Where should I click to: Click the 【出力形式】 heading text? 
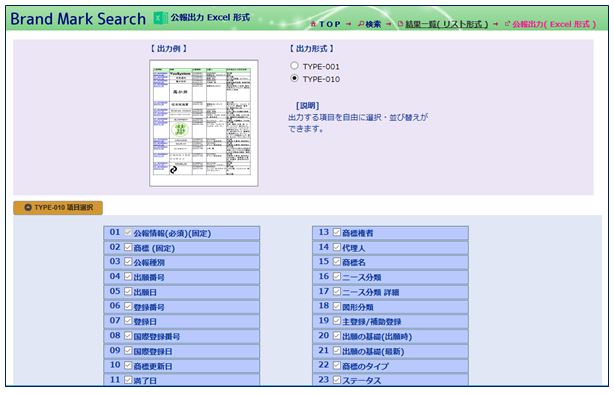coord(312,49)
